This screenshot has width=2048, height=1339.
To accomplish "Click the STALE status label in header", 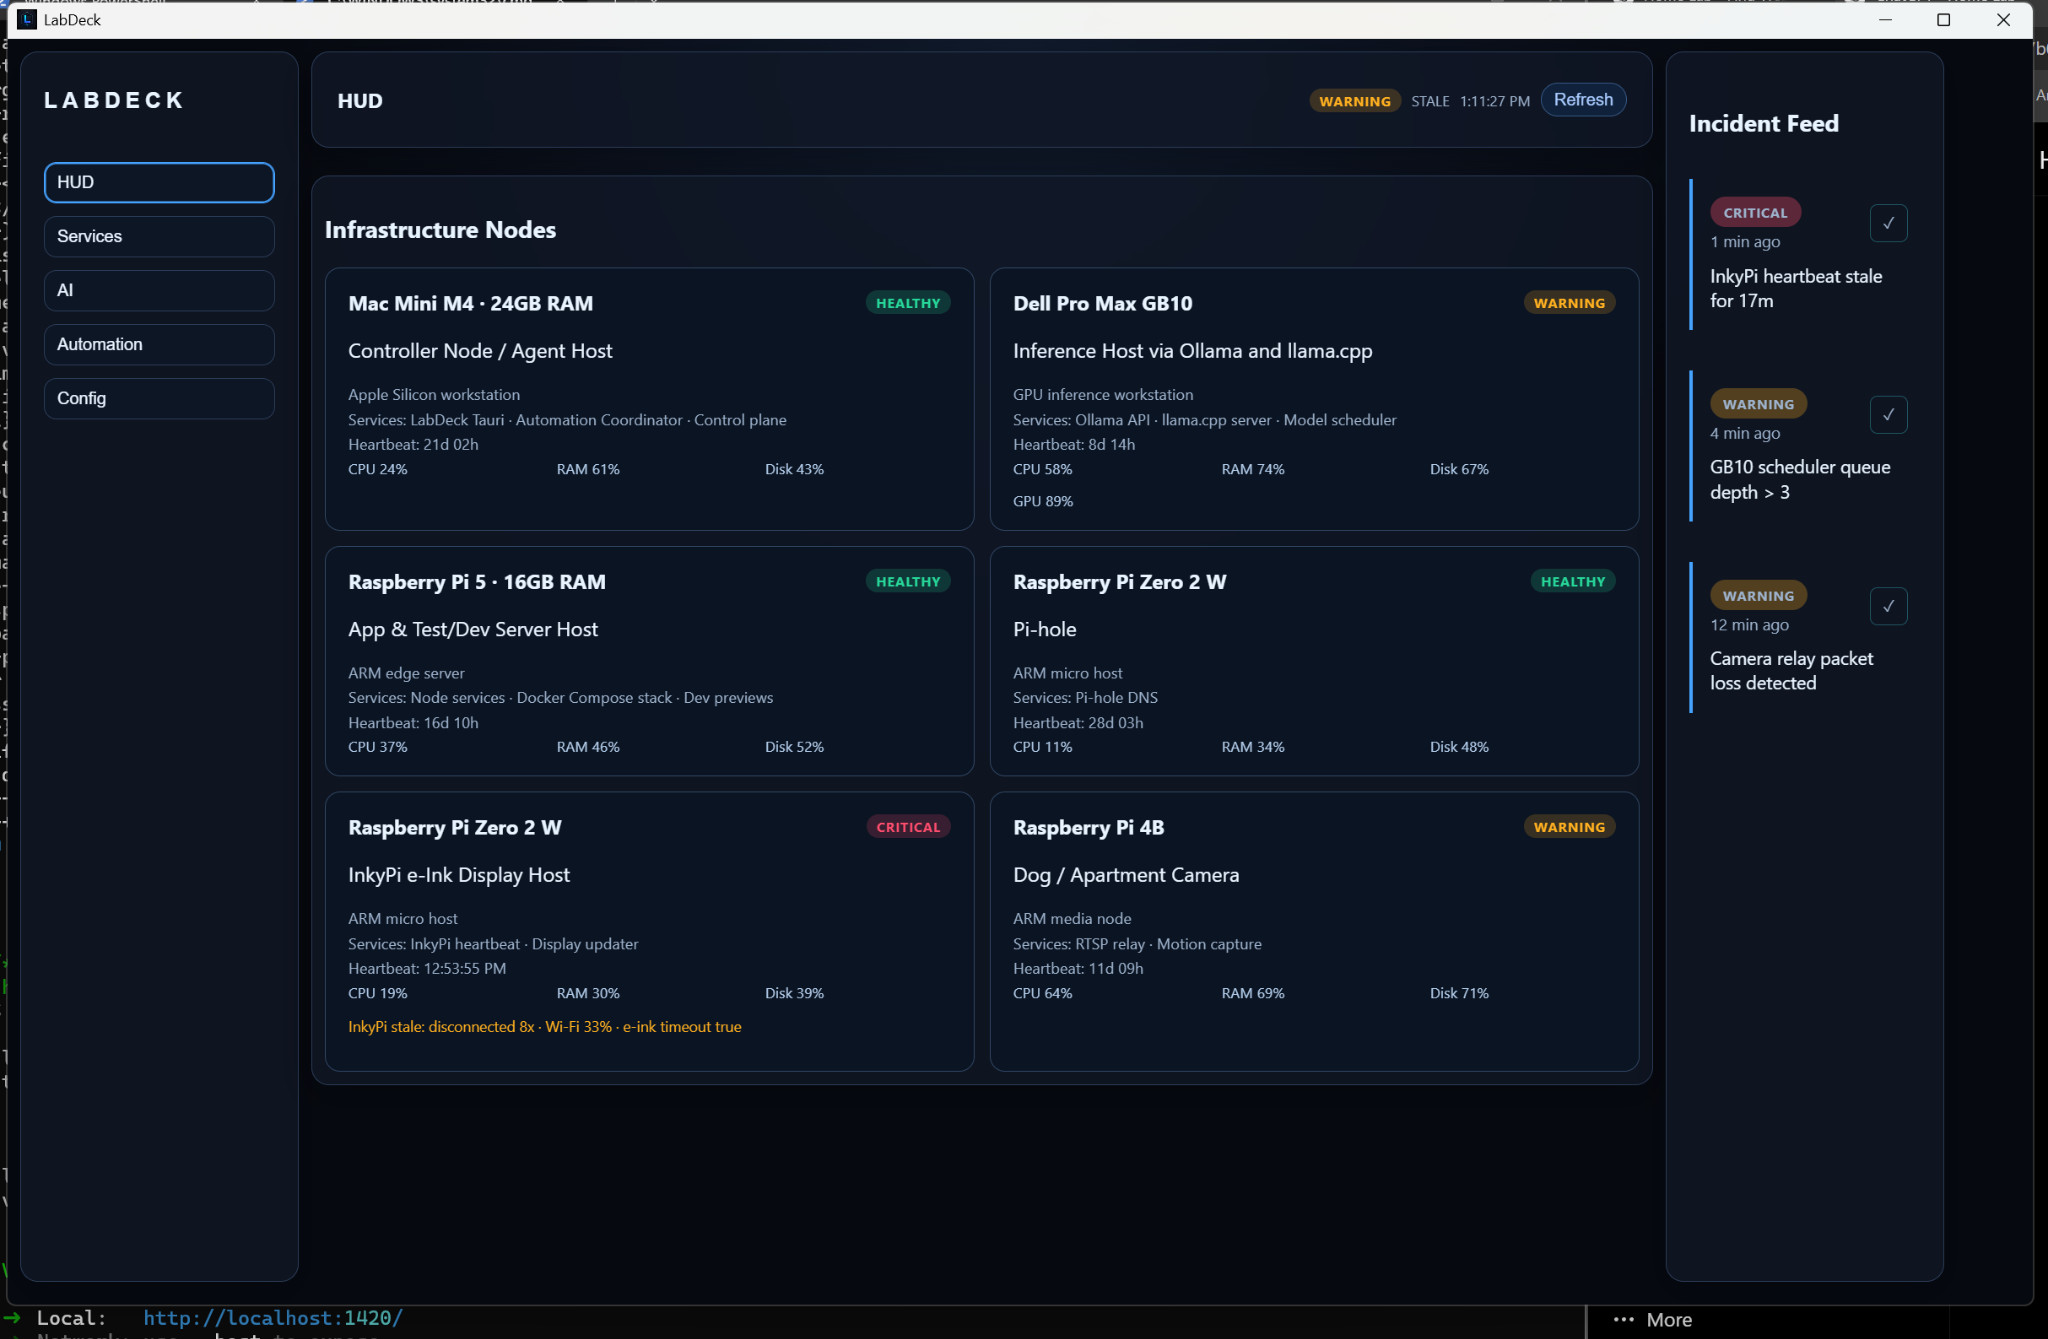I will (x=1430, y=101).
